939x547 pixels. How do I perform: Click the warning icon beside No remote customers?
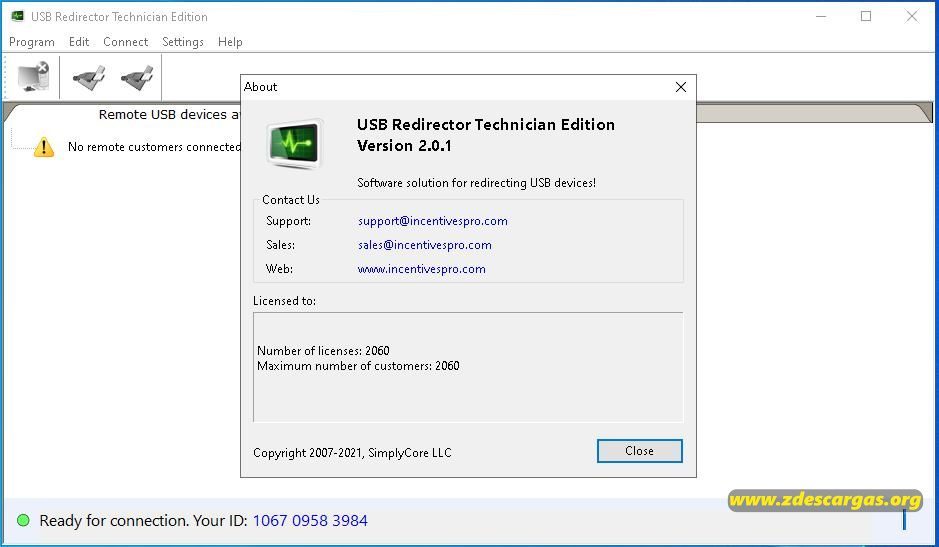pyautogui.click(x=44, y=147)
